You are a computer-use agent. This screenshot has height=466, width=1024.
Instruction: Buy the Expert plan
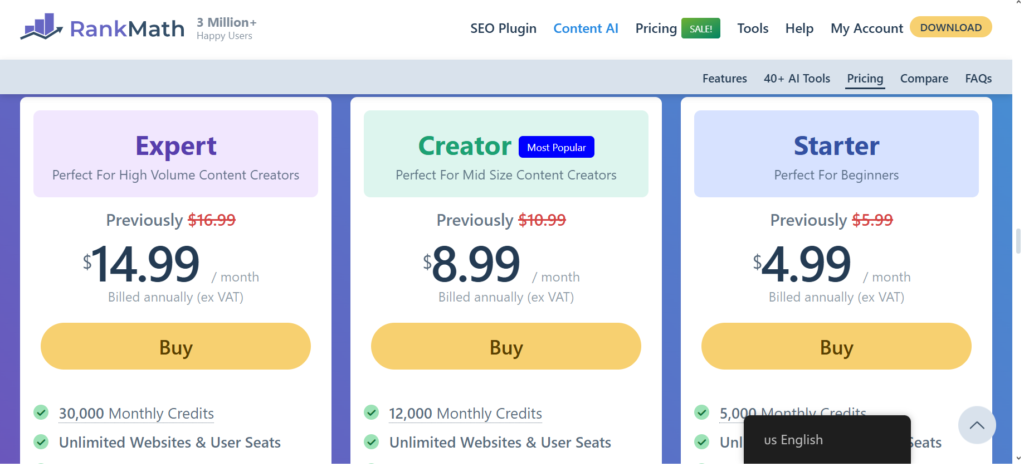tap(176, 347)
